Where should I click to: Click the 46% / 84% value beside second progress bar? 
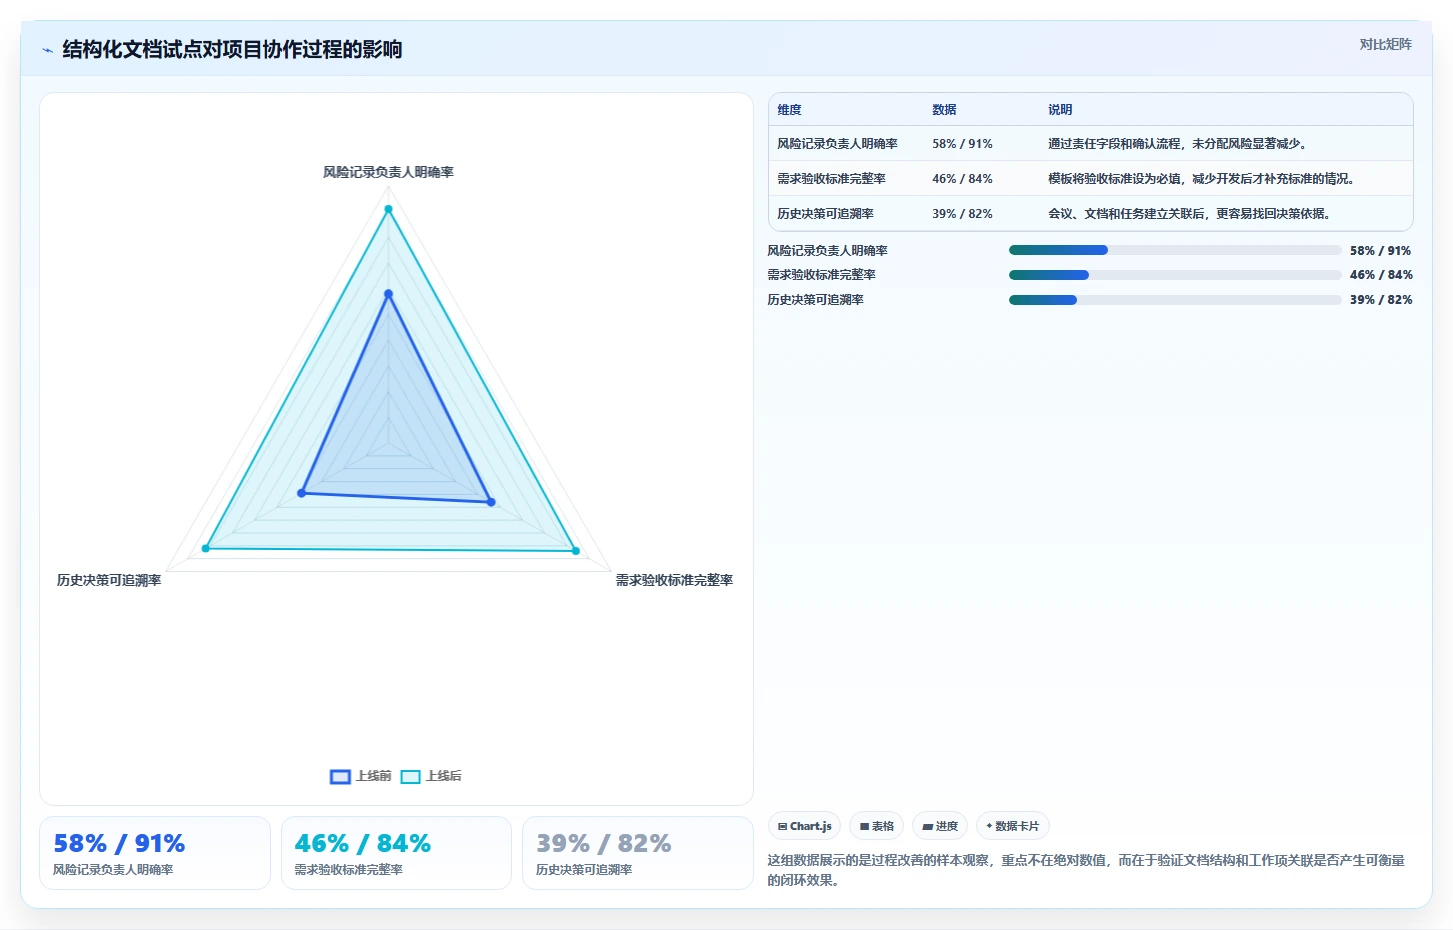click(x=1381, y=275)
